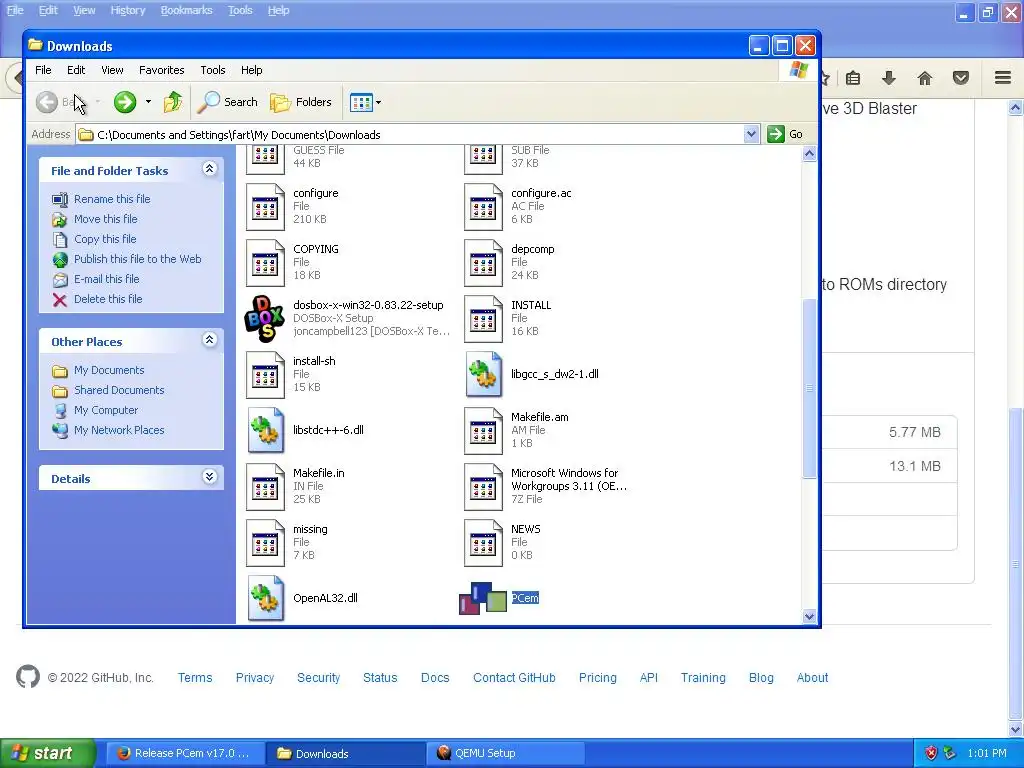Click Firefox bookmarks list icon
Viewport: 1024px width, 768px height.
[853, 78]
